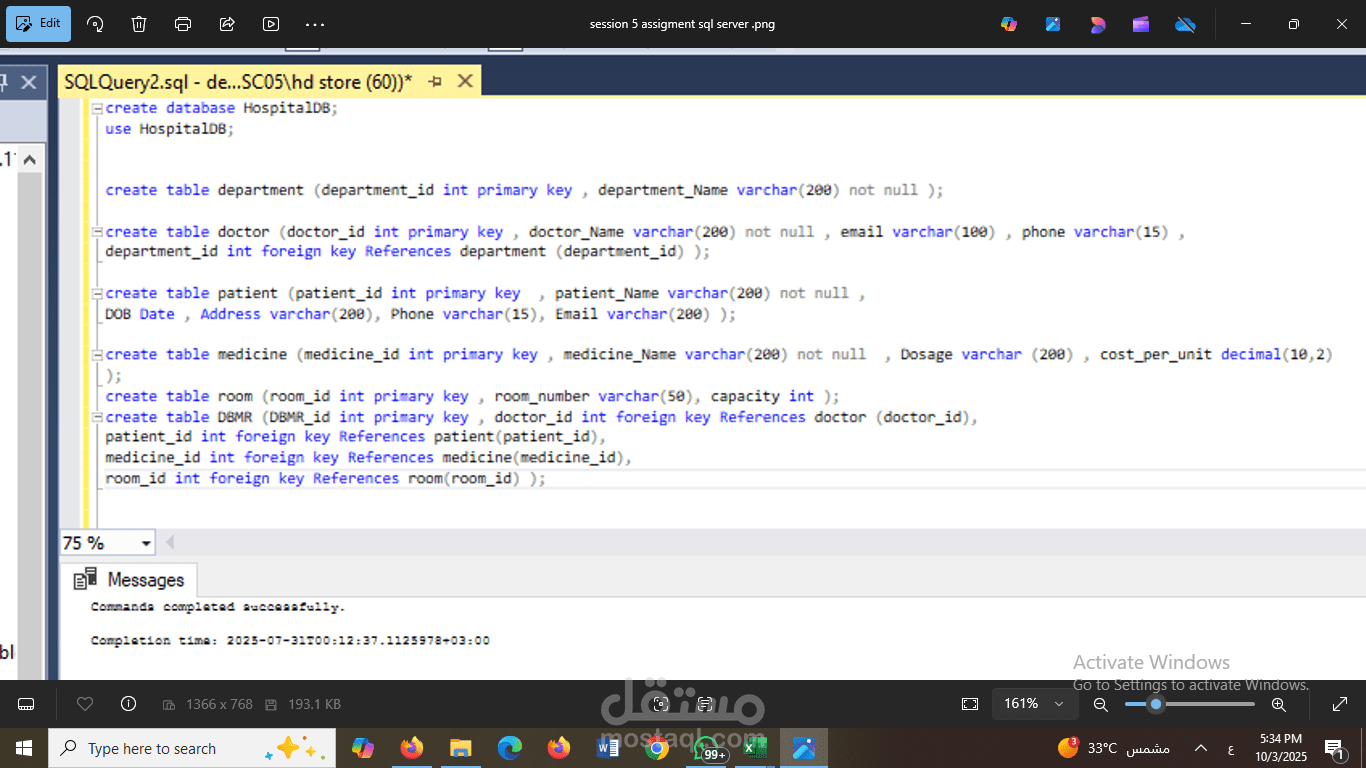Click the 1366 x 768 dimensions label
The image size is (1366, 768).
pos(219,704)
